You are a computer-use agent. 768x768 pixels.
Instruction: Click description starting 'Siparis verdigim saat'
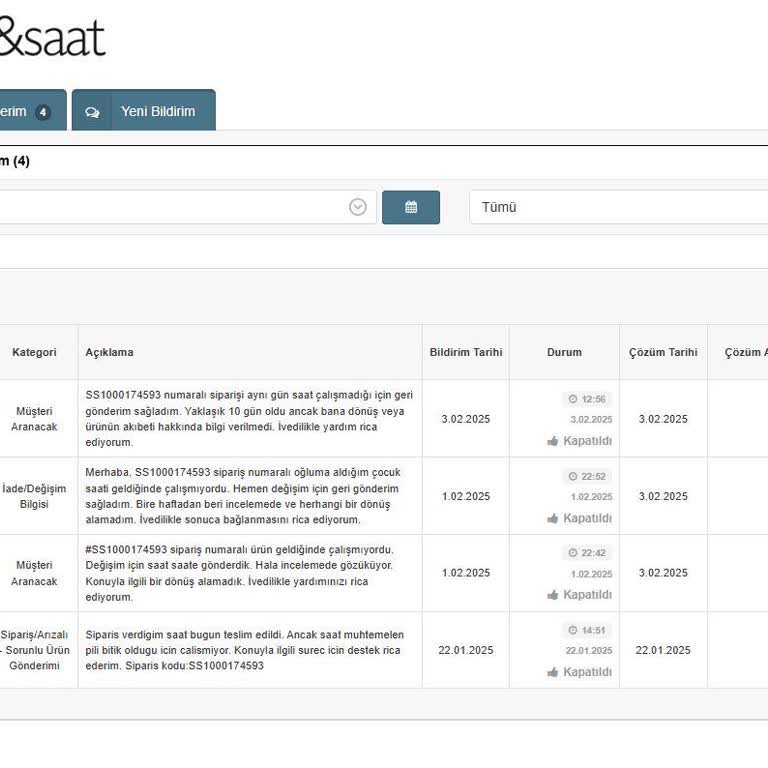(245, 650)
